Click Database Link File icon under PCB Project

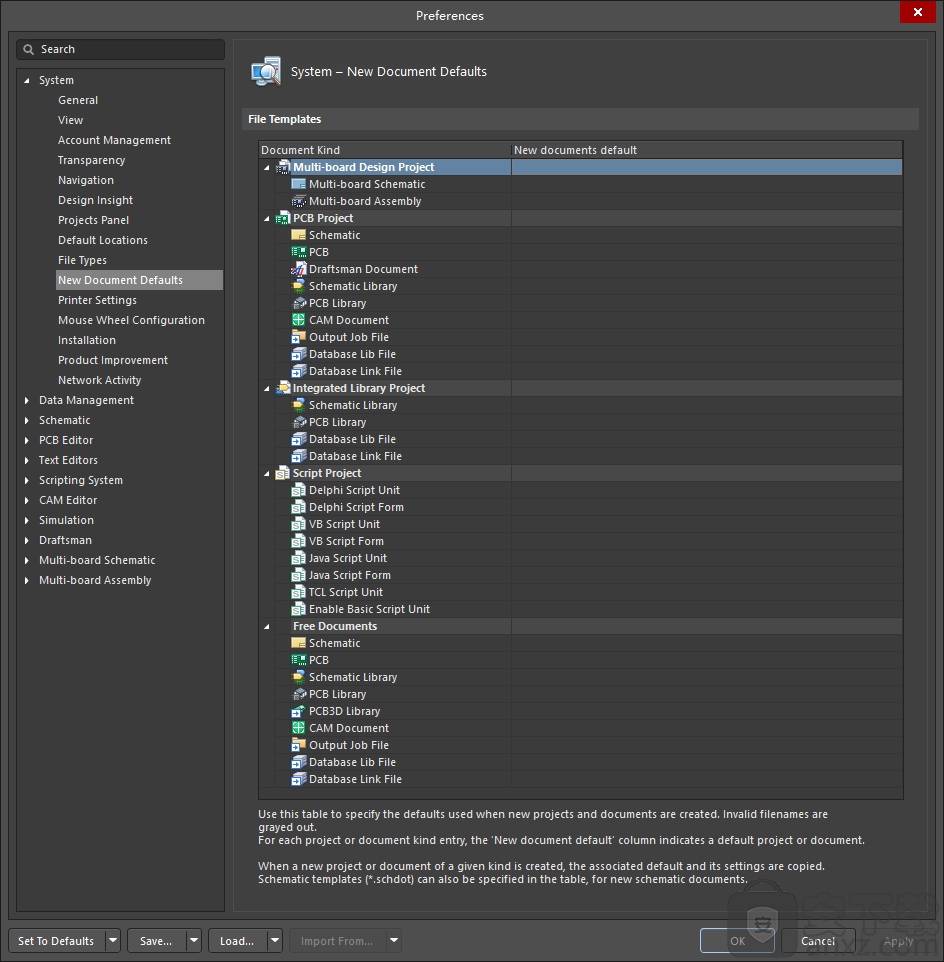pyautogui.click(x=298, y=371)
